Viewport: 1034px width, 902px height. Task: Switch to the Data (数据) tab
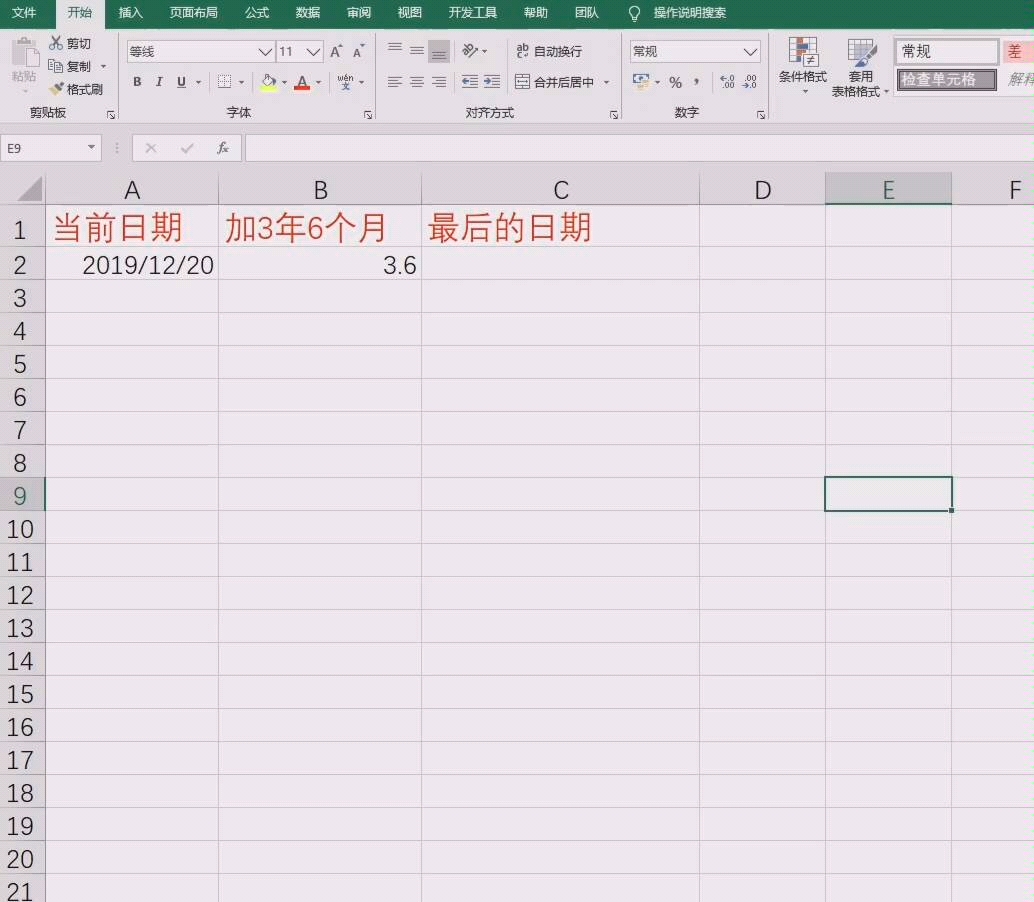coord(307,13)
